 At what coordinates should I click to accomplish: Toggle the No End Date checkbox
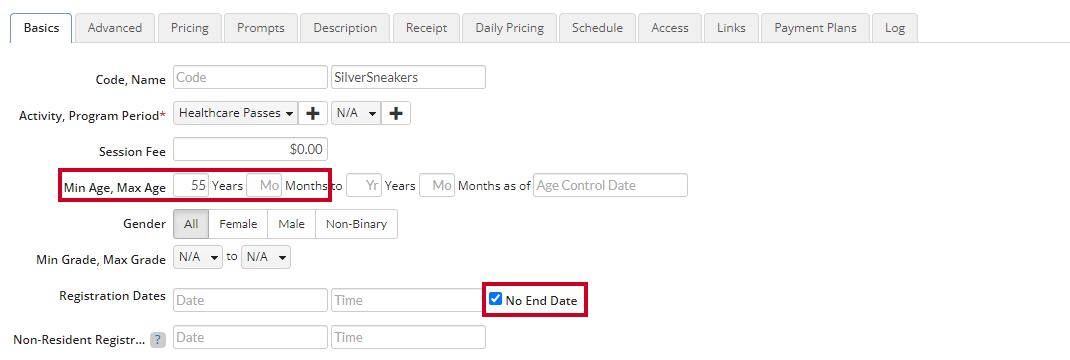point(495,299)
